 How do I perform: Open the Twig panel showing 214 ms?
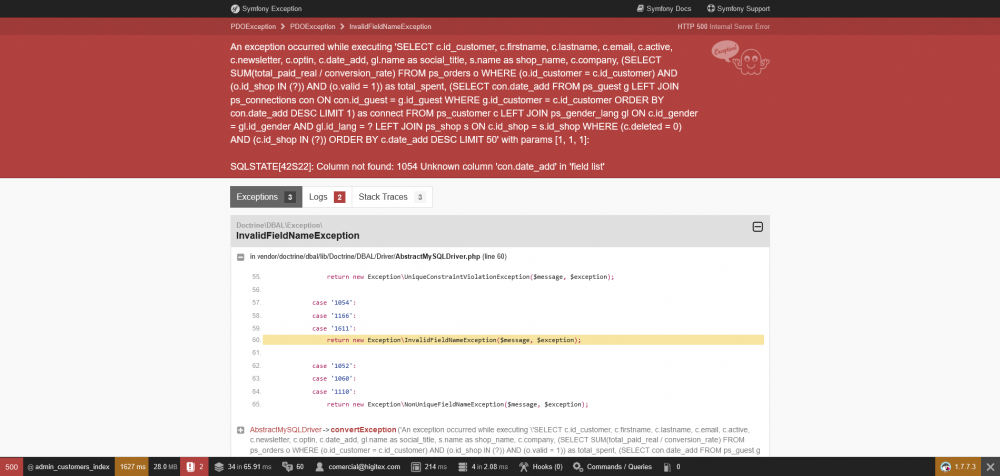click(429, 467)
